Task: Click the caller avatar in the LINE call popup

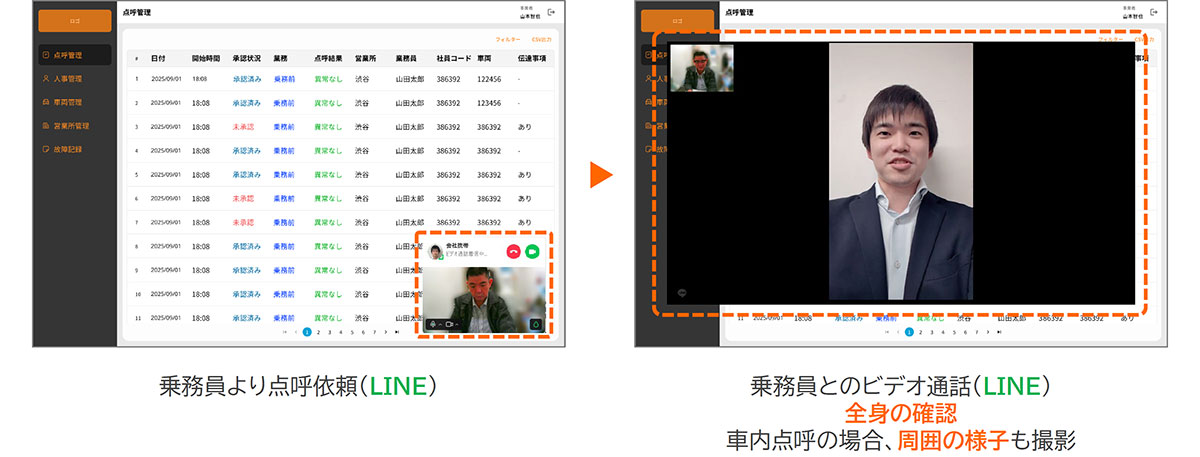Action: pos(436,253)
